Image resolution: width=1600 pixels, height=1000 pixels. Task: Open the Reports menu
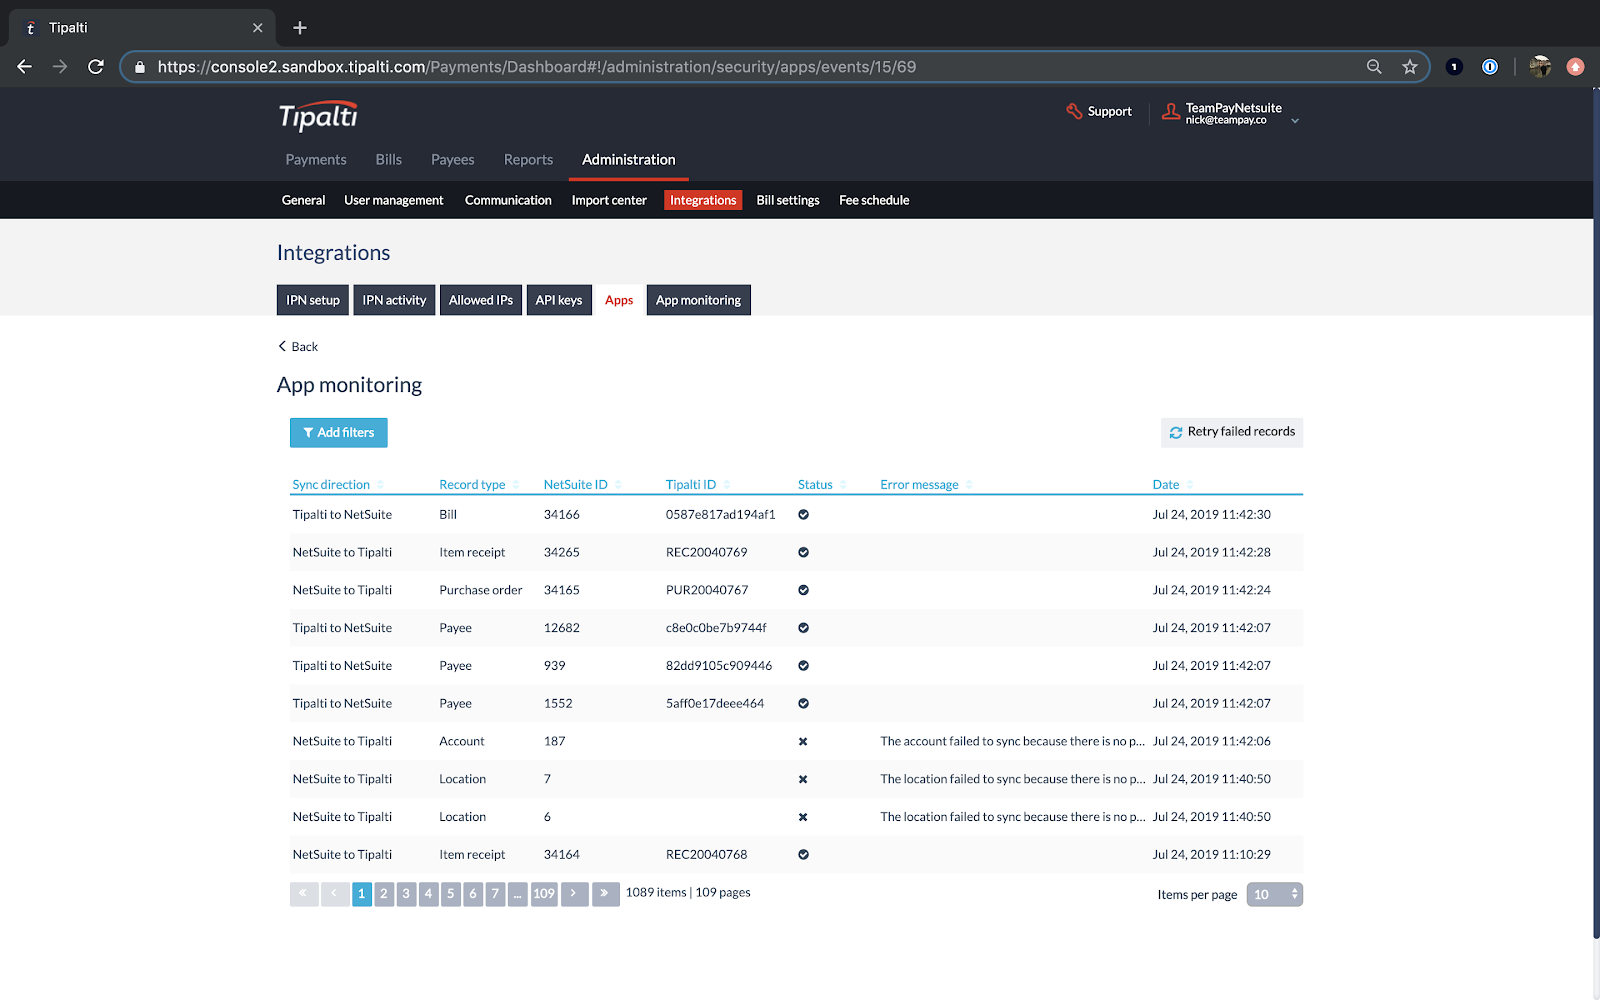tap(528, 160)
